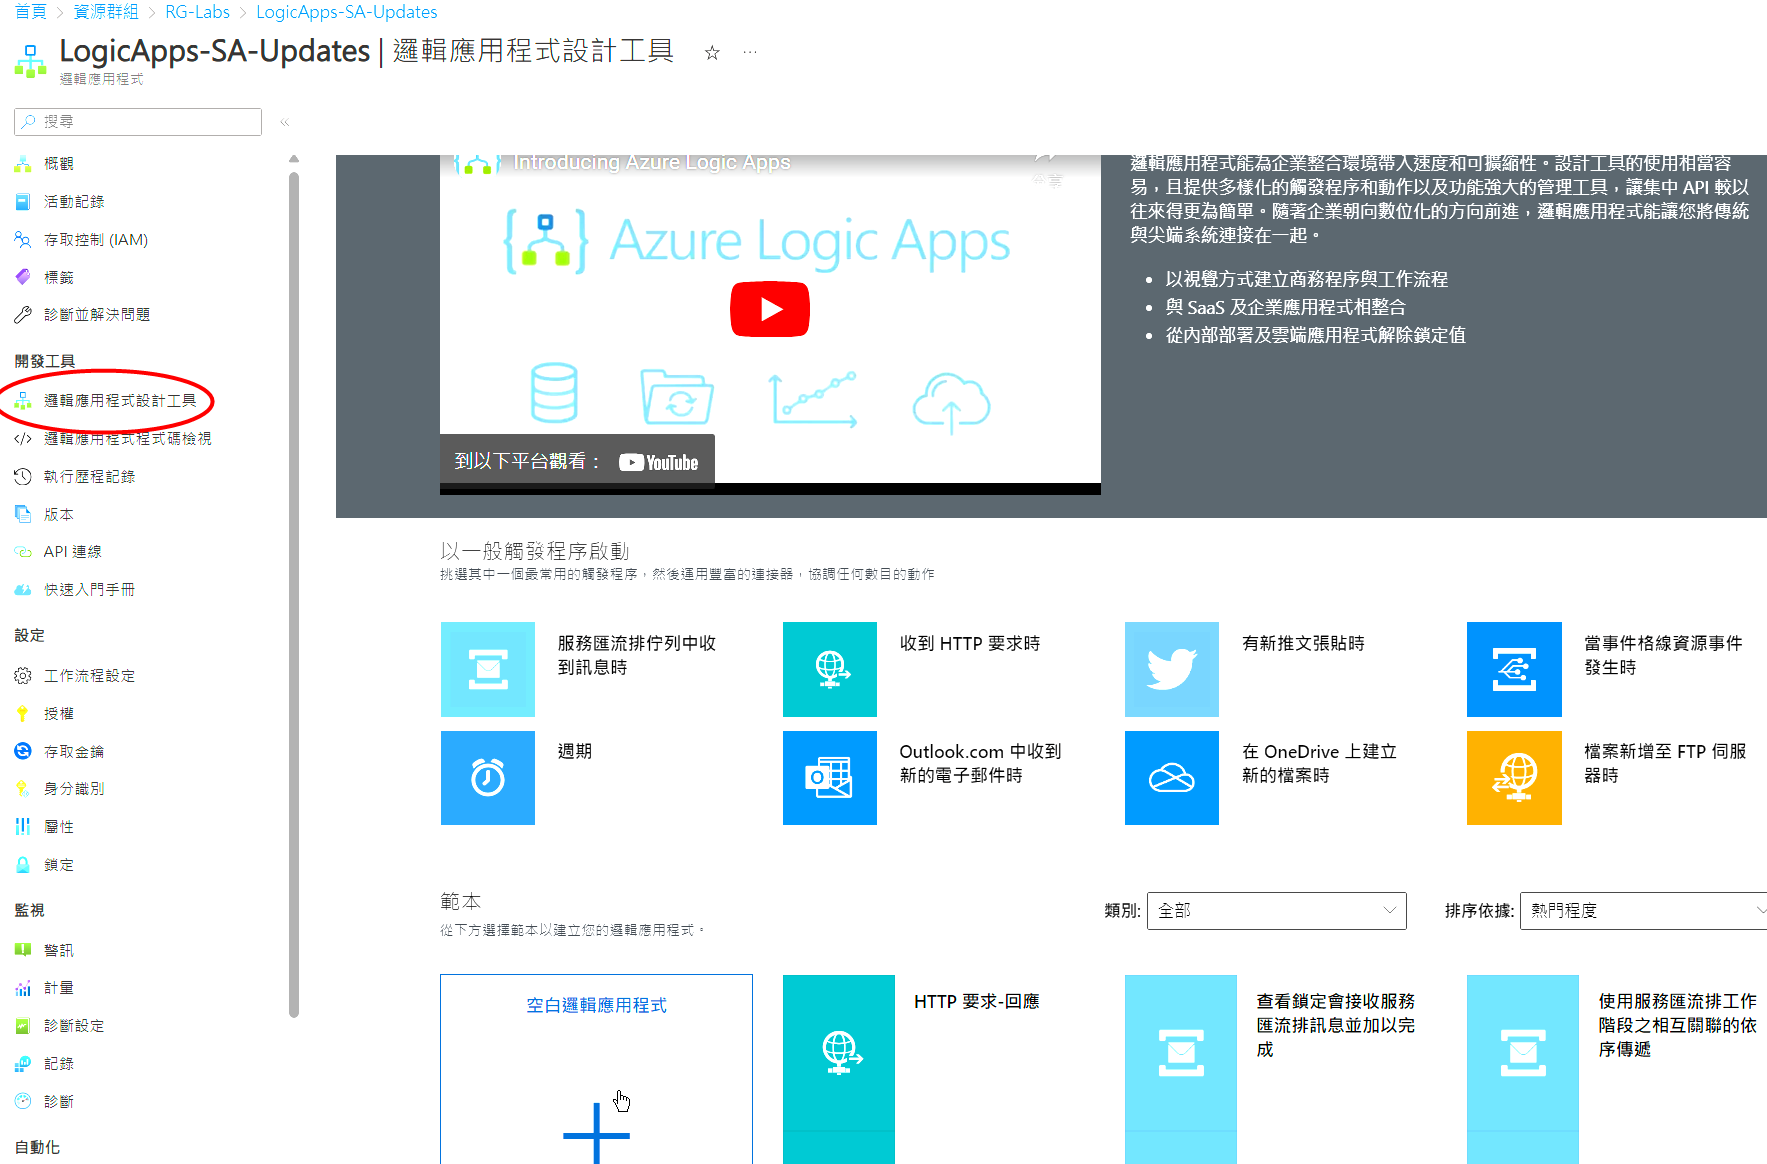Click the 鎖定 lock icon

click(23, 864)
